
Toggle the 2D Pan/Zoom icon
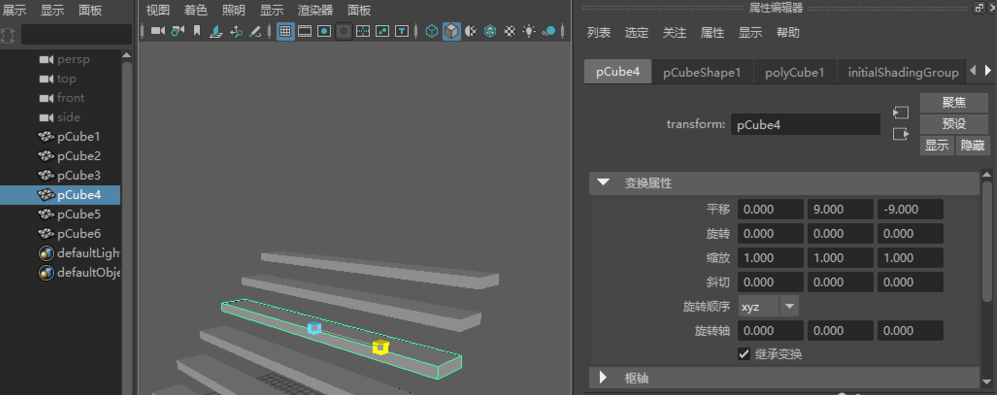pos(236,31)
